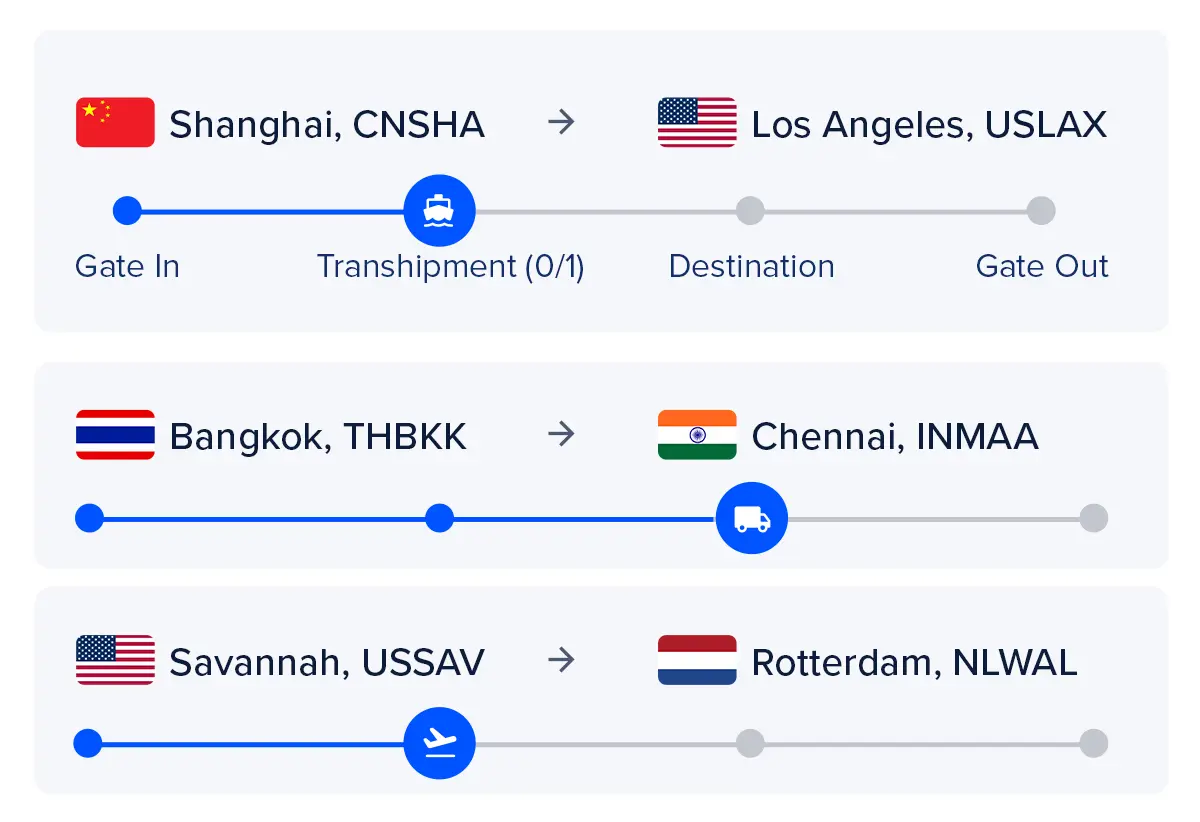The height and width of the screenshot is (822, 1200).
Task: Click the vessel icon on the Shanghai shipment progress bar
Action: click(x=440, y=210)
